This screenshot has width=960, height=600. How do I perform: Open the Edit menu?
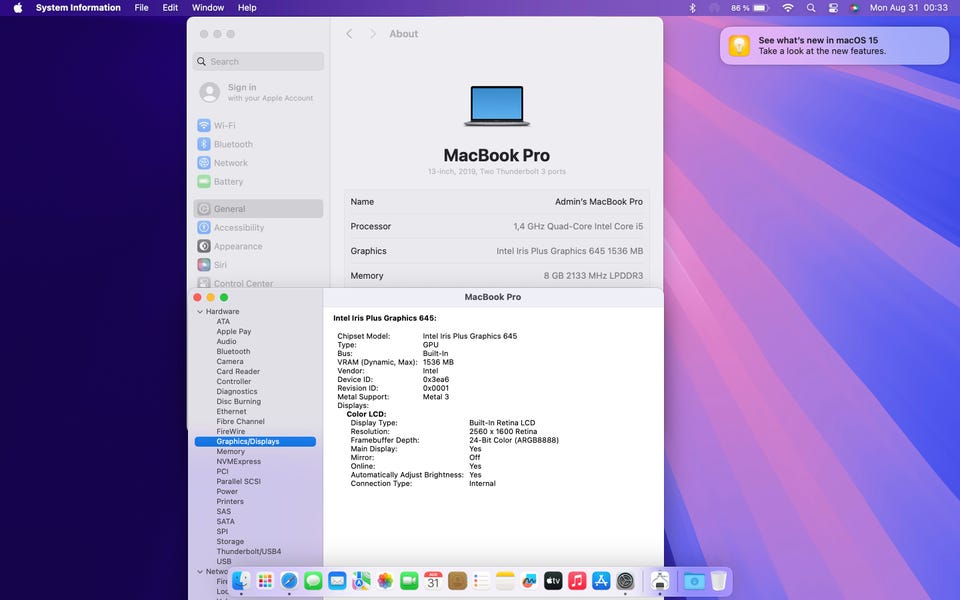(x=170, y=8)
